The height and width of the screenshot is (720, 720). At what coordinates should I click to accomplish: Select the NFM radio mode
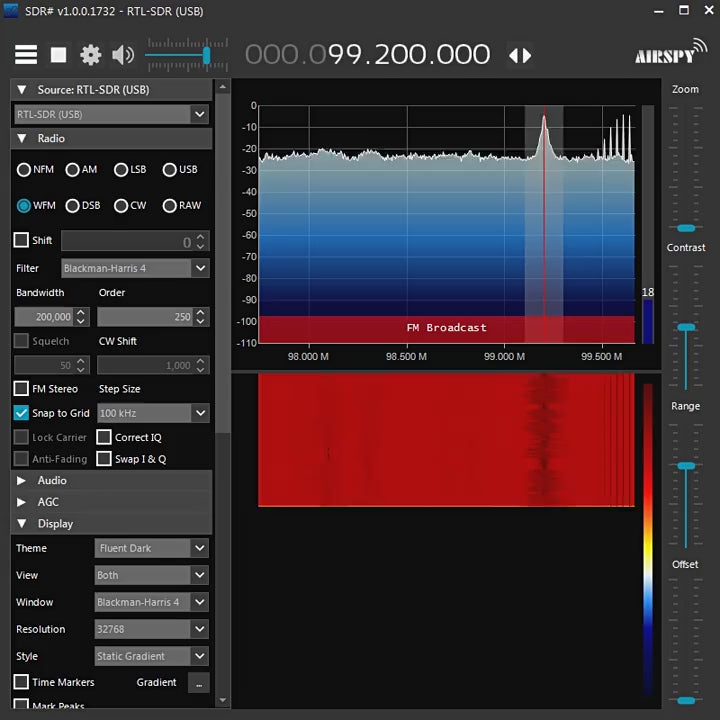click(24, 170)
